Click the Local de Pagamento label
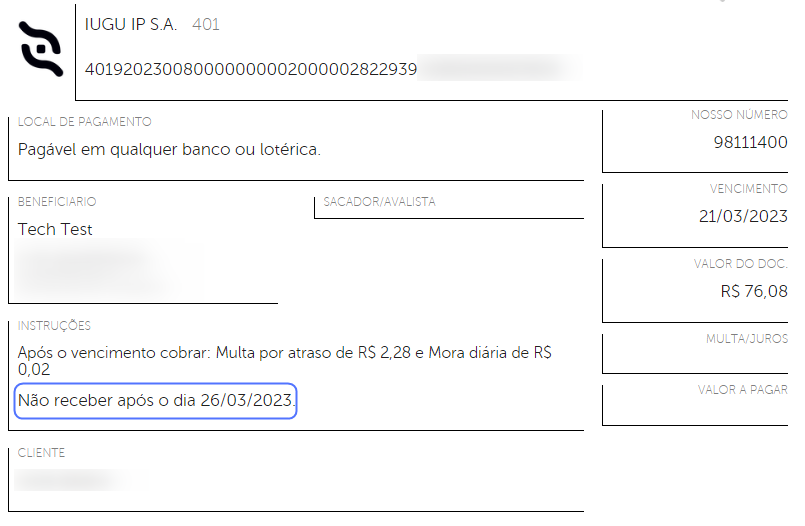The width and height of the screenshot is (805, 526). tap(84, 122)
